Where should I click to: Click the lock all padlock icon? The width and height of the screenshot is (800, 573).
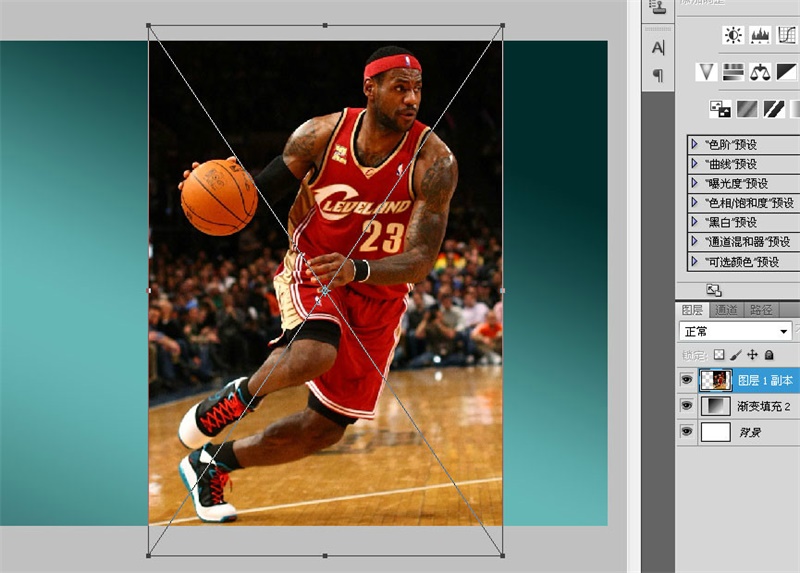tap(769, 355)
